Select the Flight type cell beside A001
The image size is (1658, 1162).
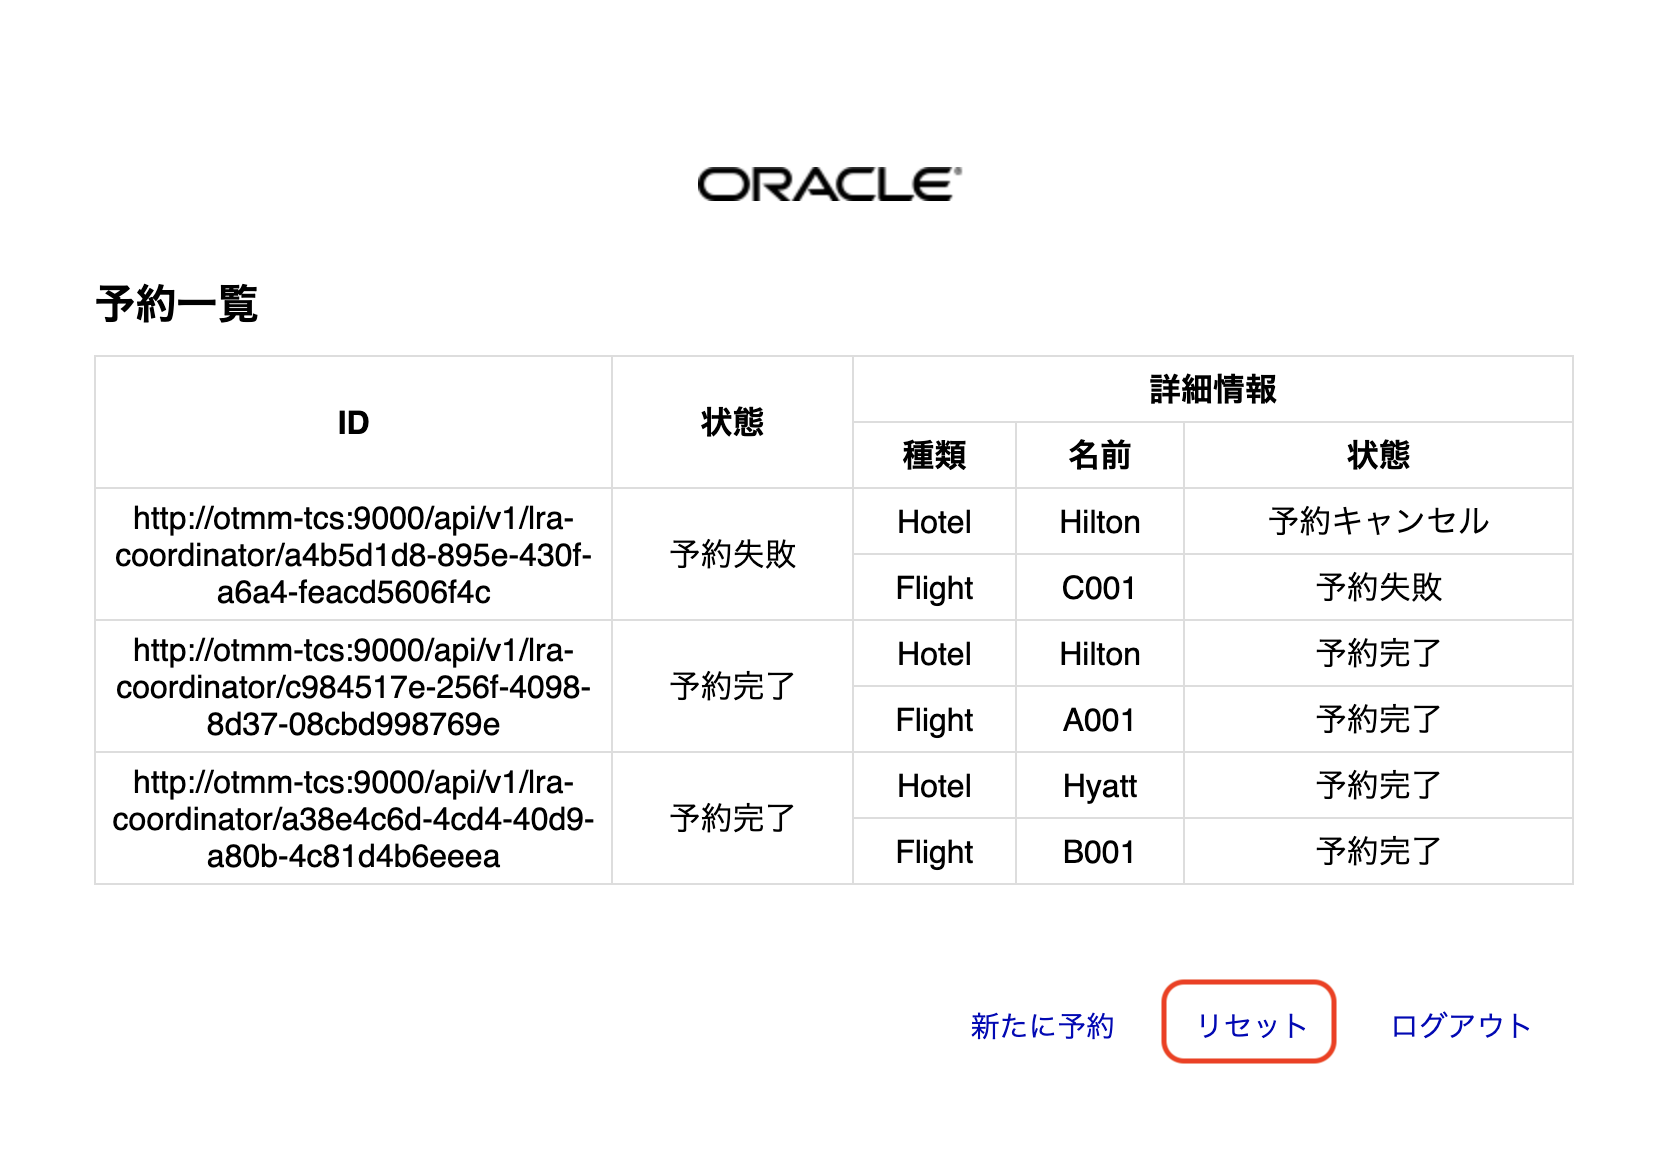(934, 720)
